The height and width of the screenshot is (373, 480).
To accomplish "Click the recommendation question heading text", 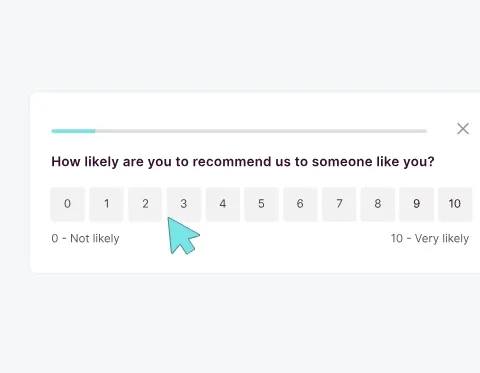I will tap(243, 162).
